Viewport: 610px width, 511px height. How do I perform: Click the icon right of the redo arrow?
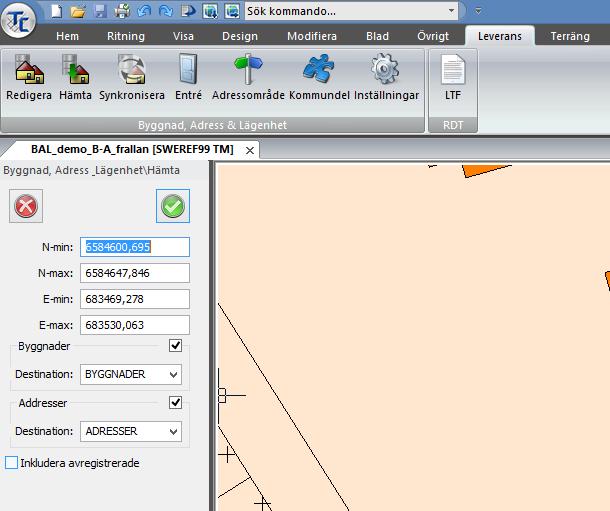pyautogui.click(x=188, y=11)
